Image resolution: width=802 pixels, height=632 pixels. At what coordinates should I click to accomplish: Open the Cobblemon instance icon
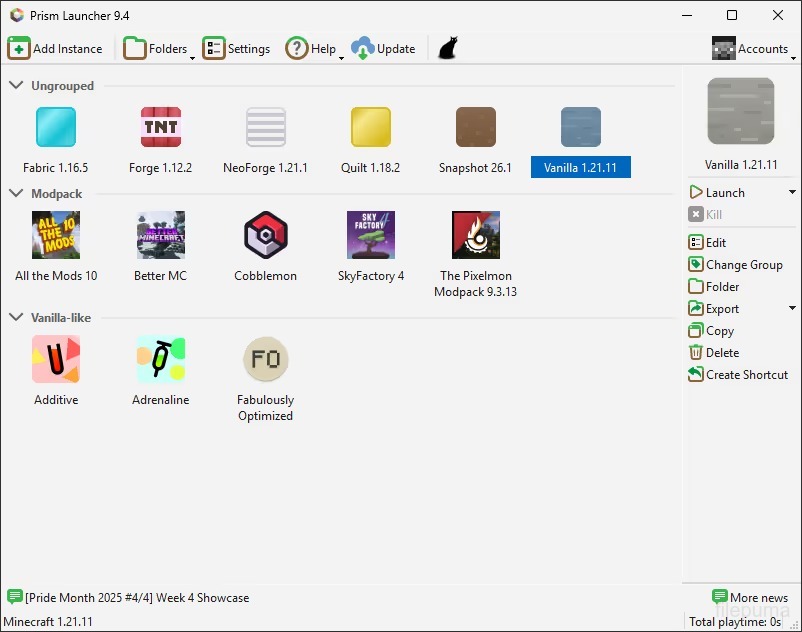(265, 236)
